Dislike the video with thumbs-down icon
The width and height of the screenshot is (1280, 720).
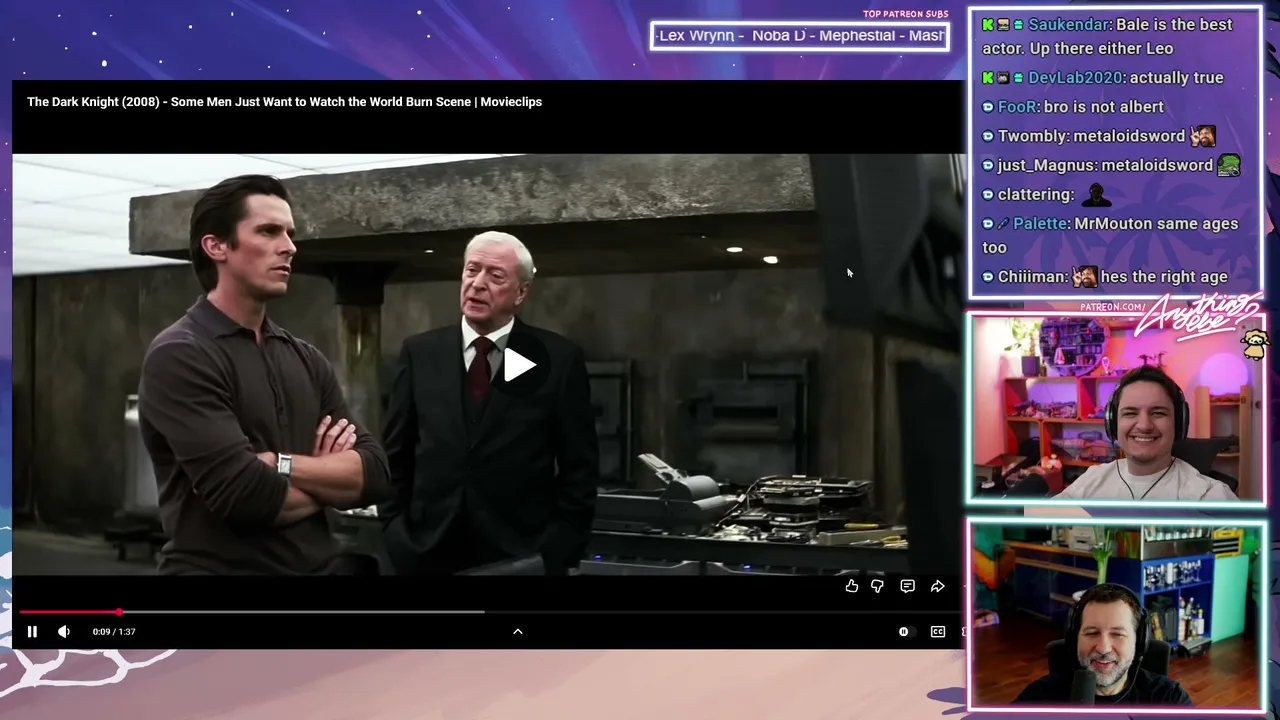click(x=877, y=587)
